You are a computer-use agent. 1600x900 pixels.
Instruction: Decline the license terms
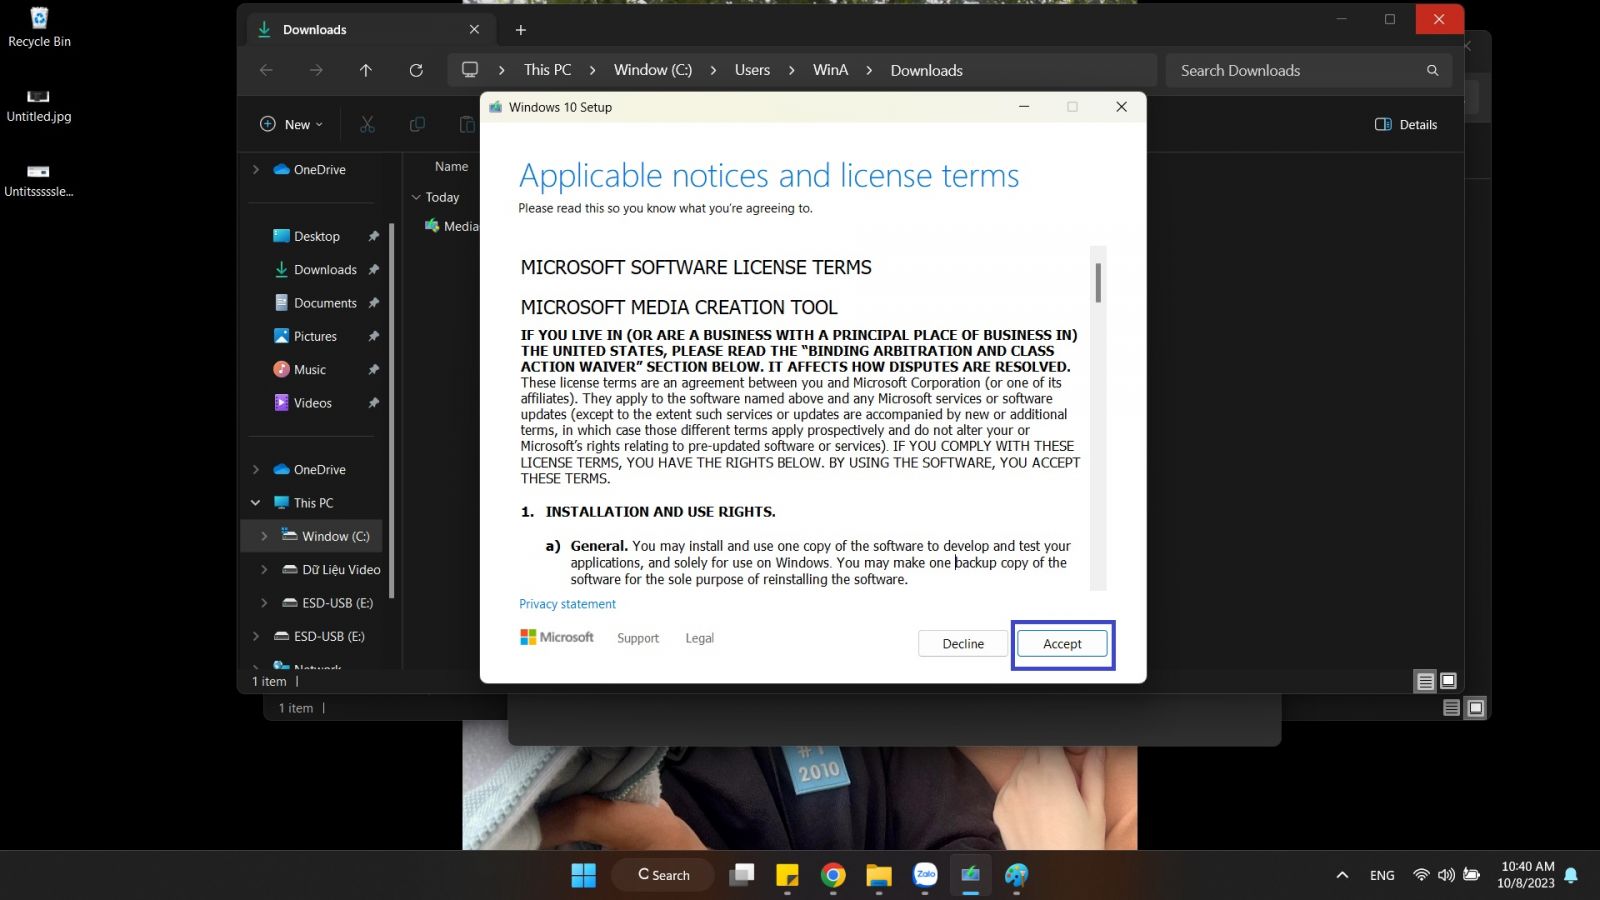963,644
